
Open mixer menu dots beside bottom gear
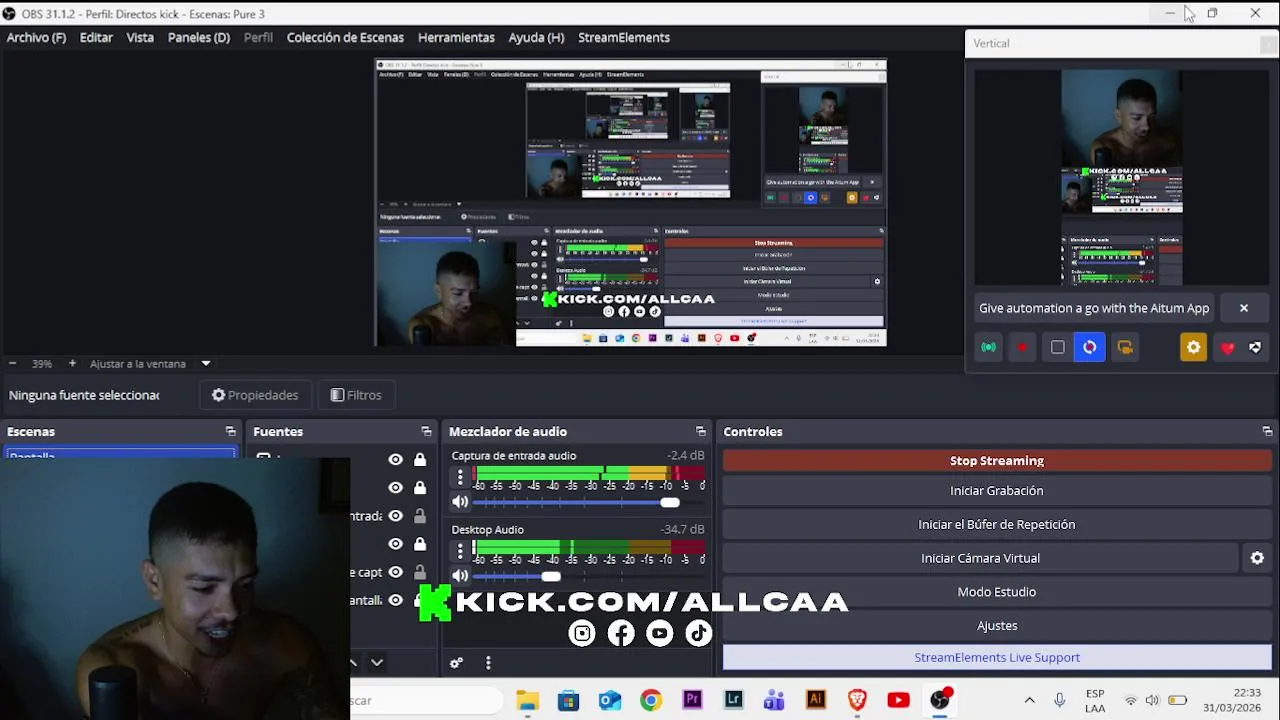click(488, 662)
